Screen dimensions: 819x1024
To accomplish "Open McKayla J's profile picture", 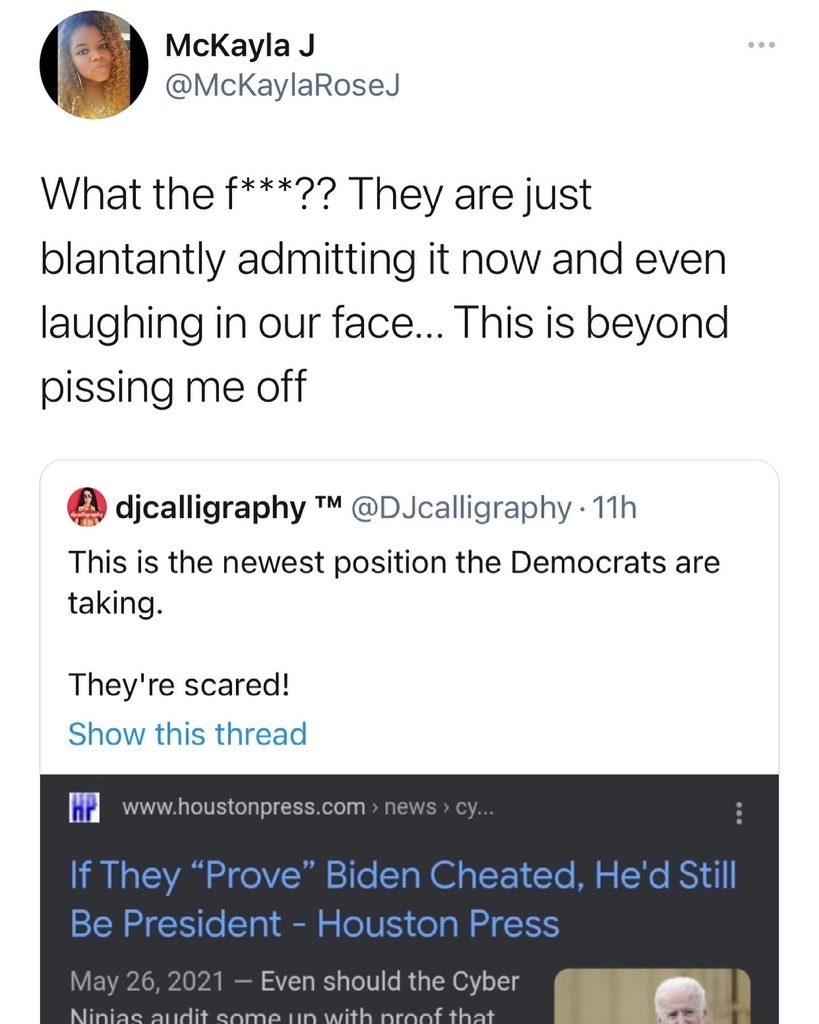I will tap(86, 66).
